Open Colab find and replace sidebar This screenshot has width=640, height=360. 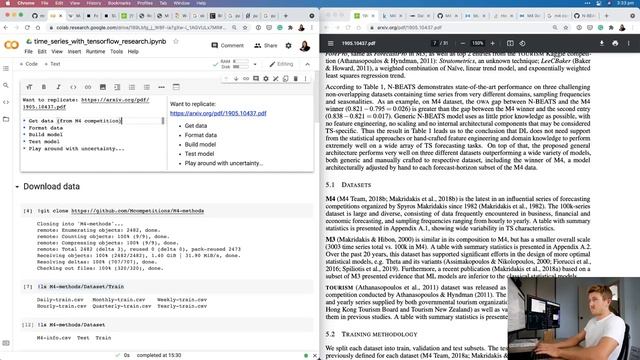tap(6, 85)
